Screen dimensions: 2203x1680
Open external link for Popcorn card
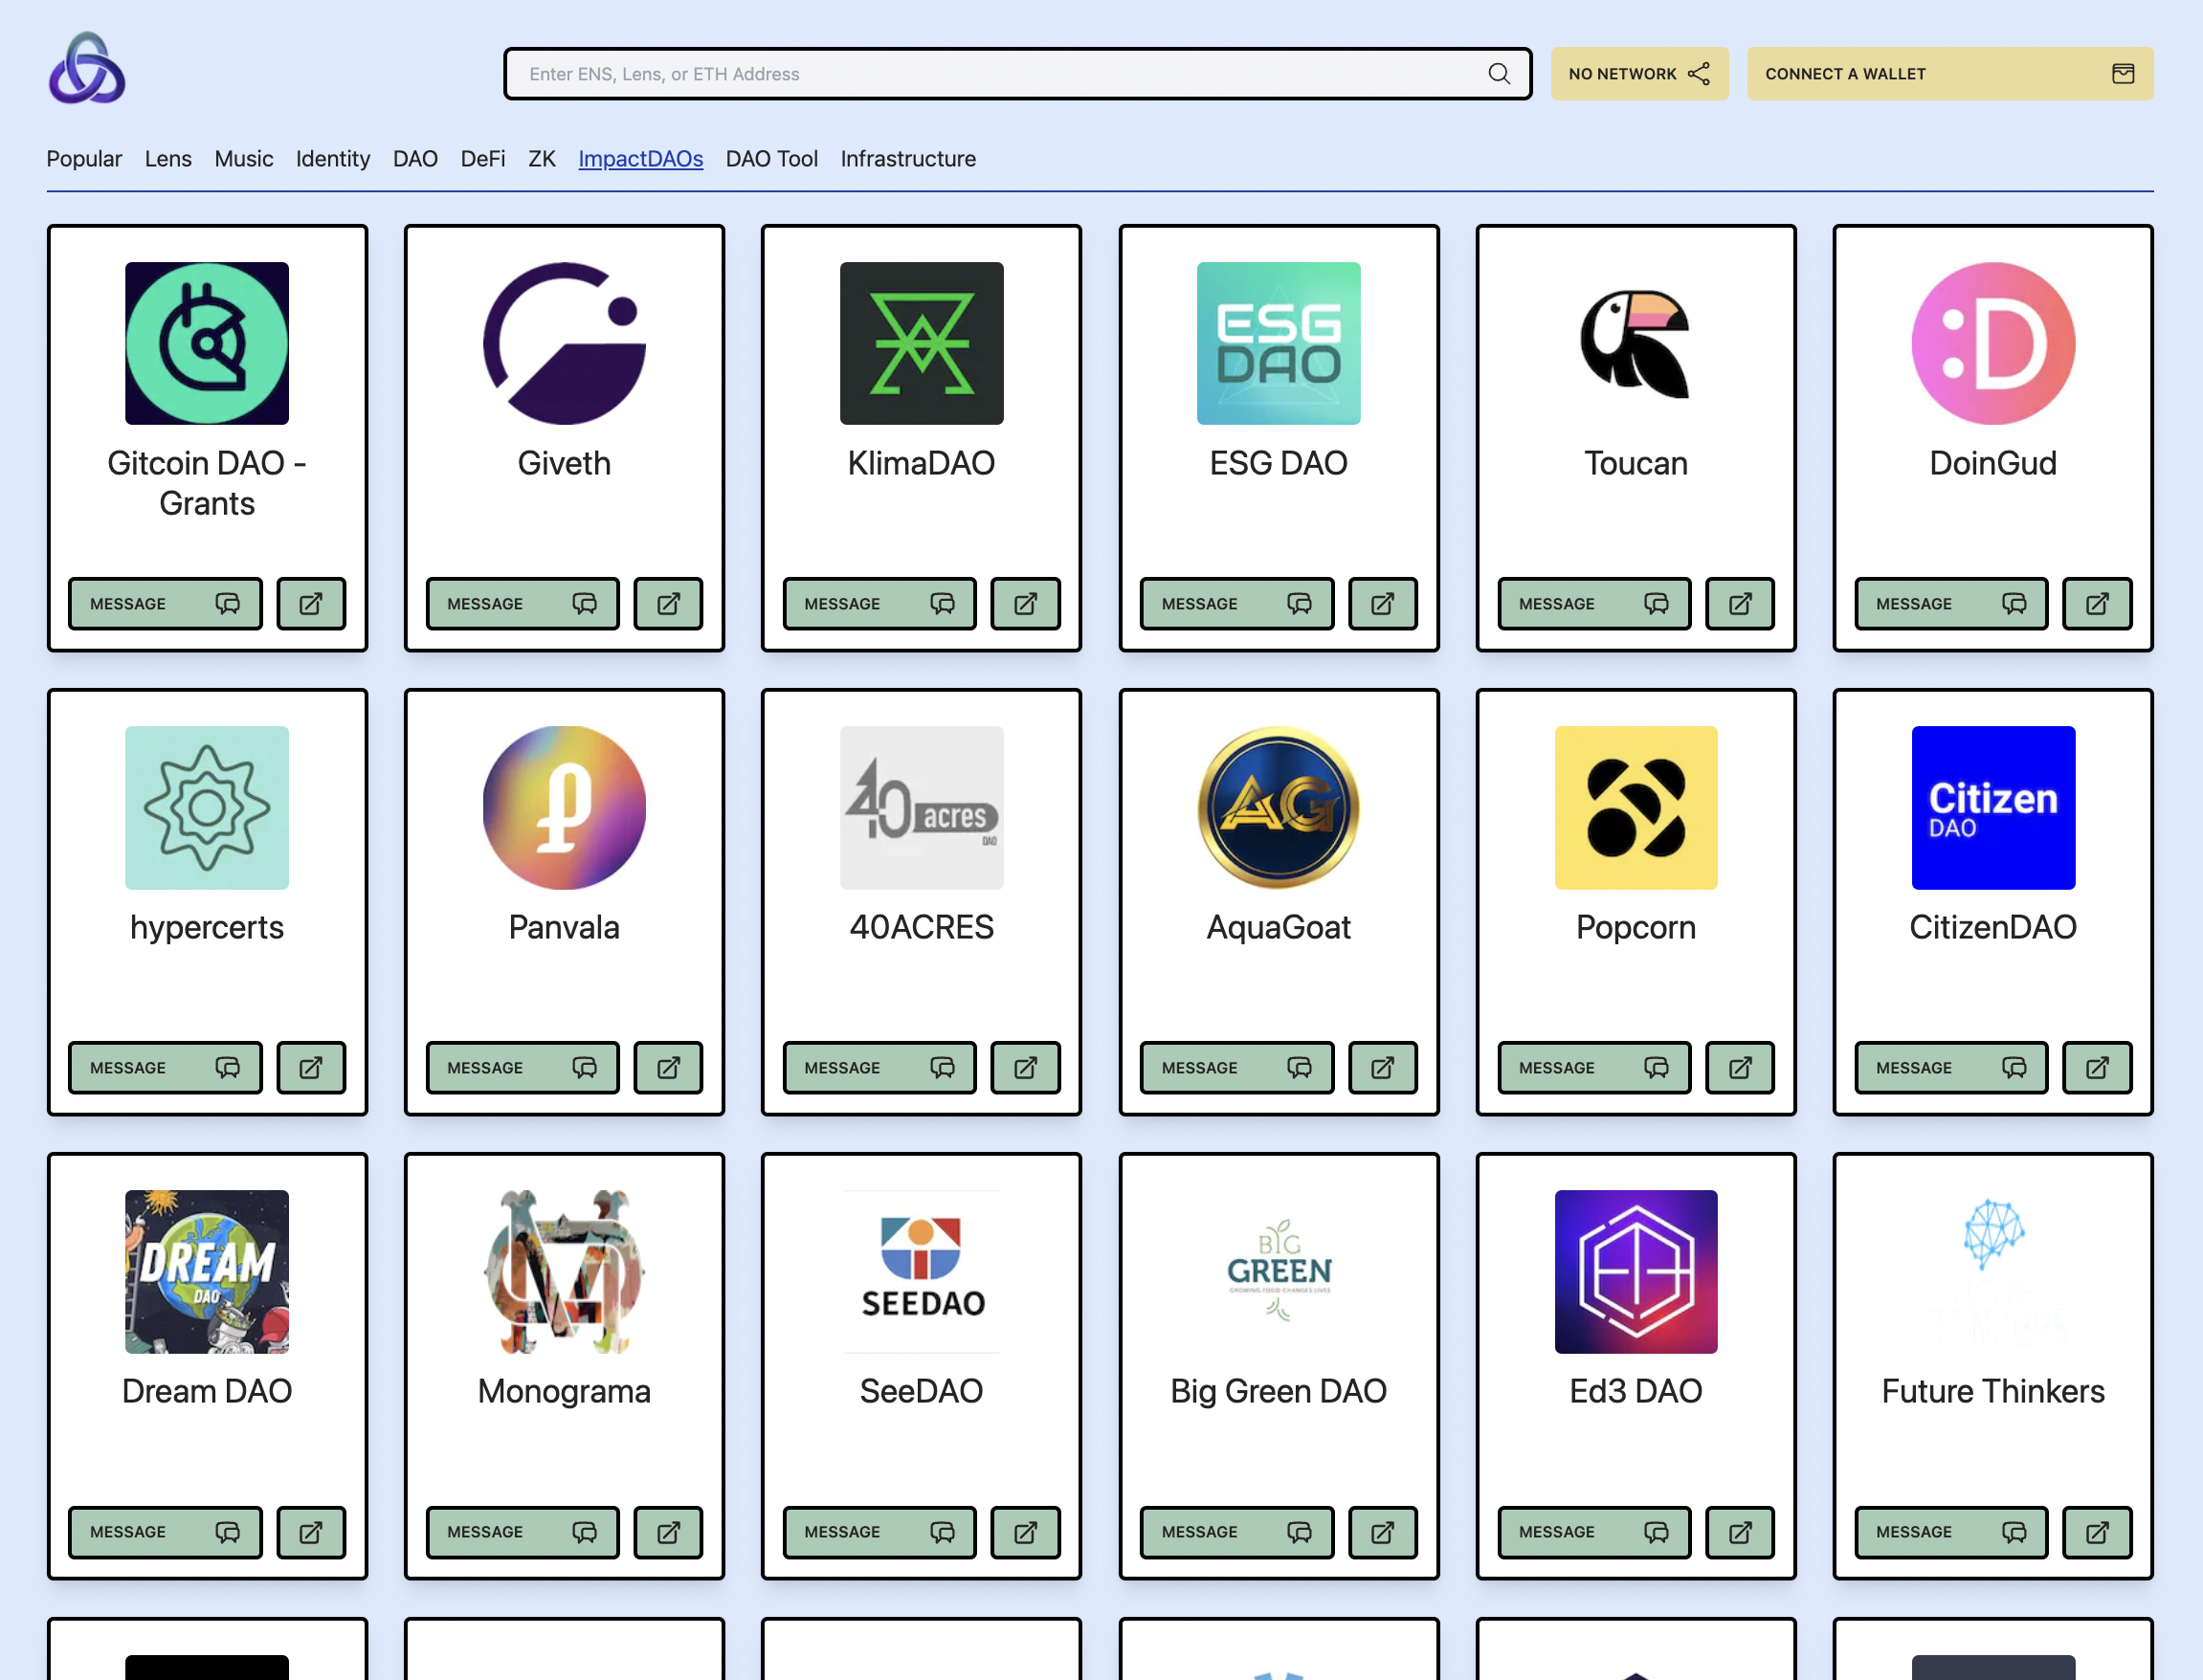(x=1740, y=1067)
